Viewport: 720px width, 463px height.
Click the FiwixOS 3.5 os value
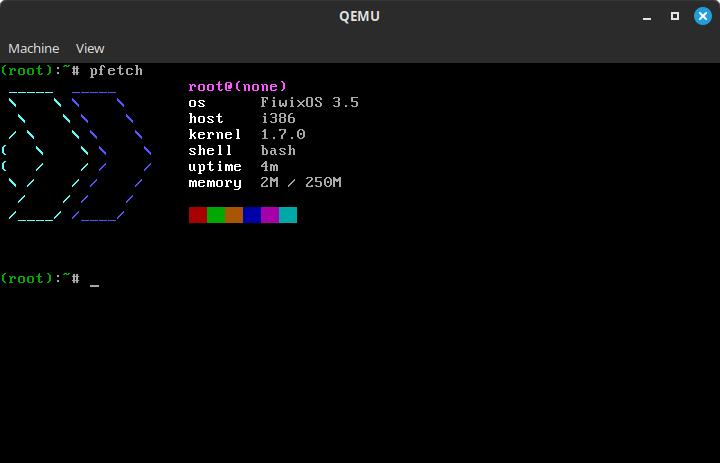pyautogui.click(x=310, y=103)
